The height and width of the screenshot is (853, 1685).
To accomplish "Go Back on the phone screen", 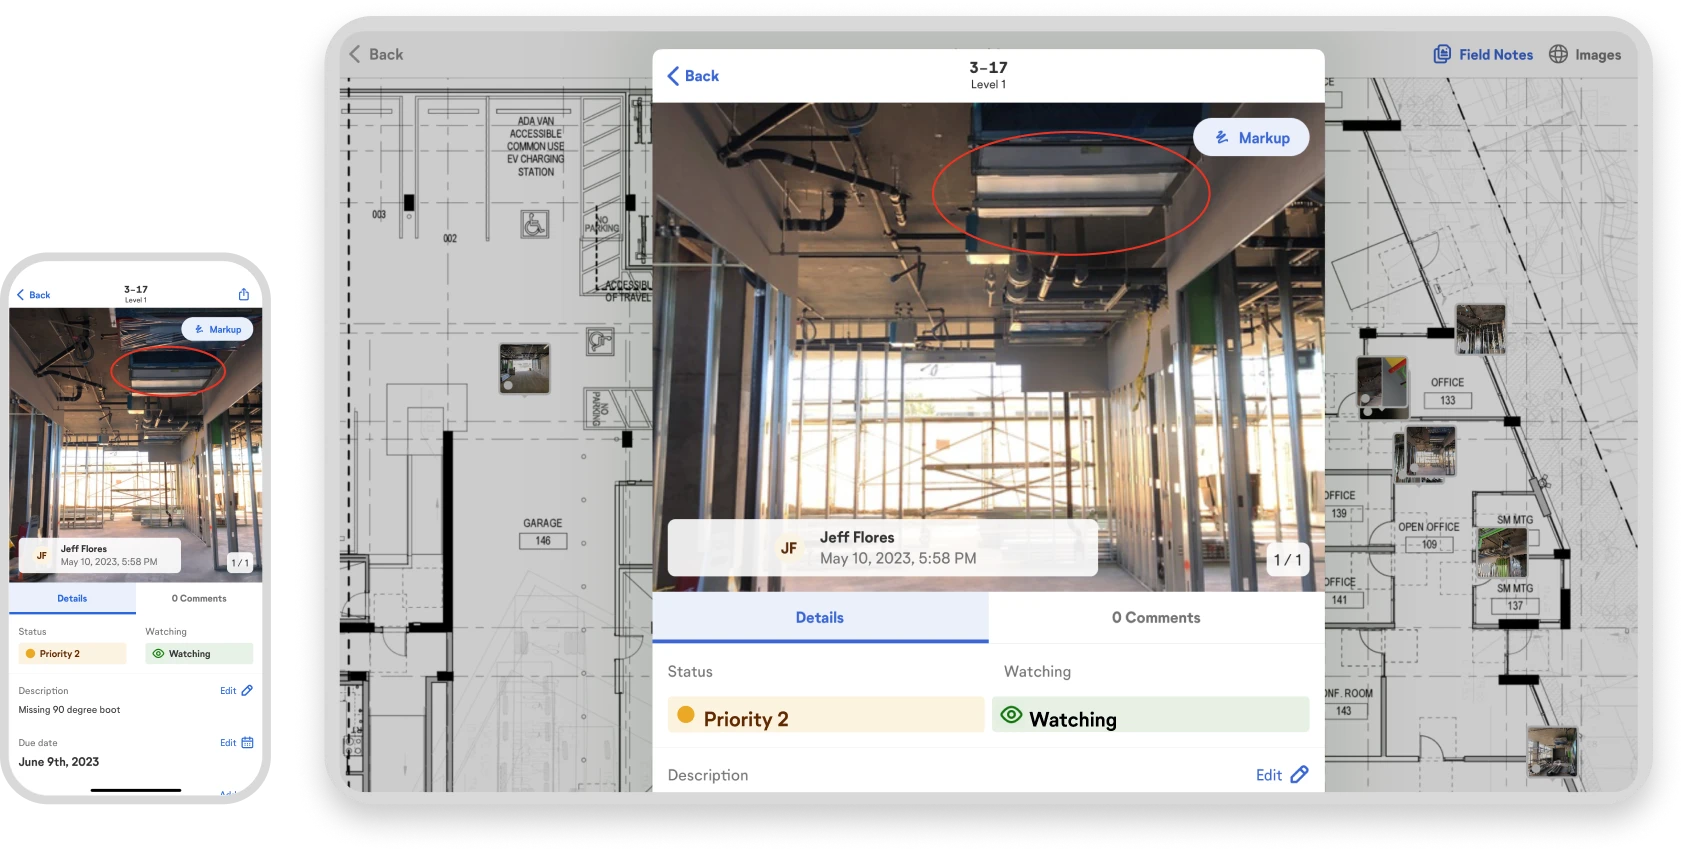I will pos(33,295).
